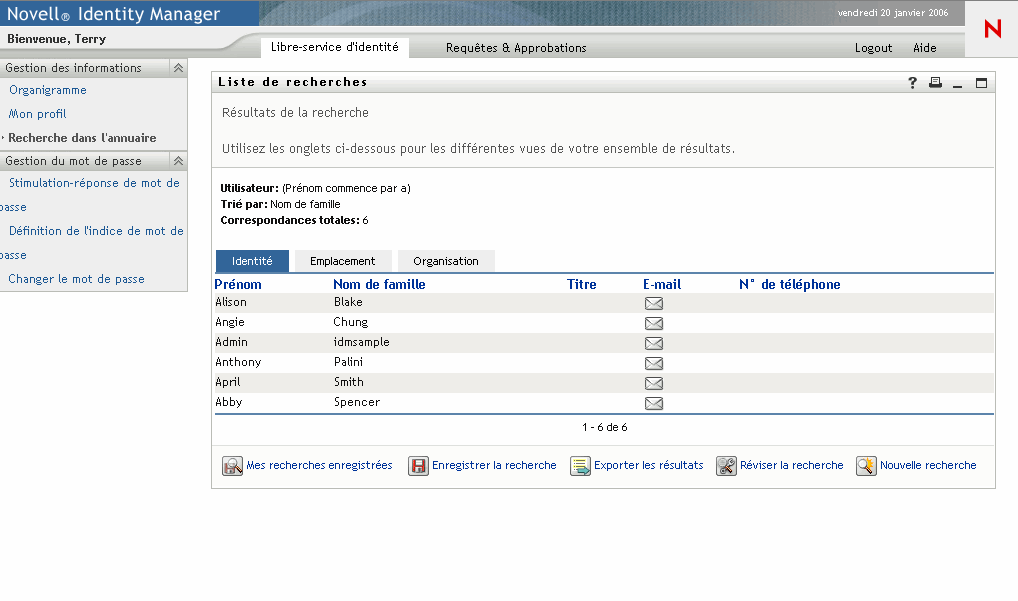Image resolution: width=1018 pixels, height=601 pixels.
Task: Sort by the E-mail column header
Action: (662, 284)
